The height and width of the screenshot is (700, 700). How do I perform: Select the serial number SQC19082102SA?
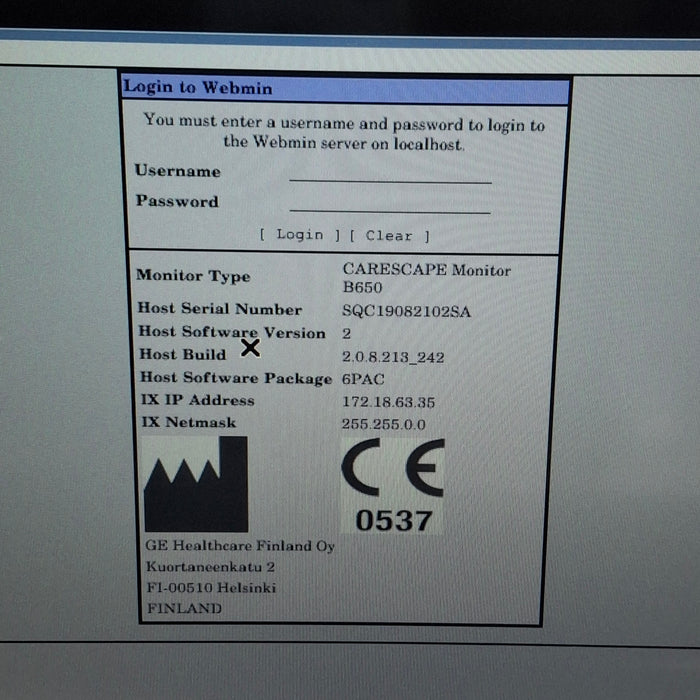(x=405, y=311)
